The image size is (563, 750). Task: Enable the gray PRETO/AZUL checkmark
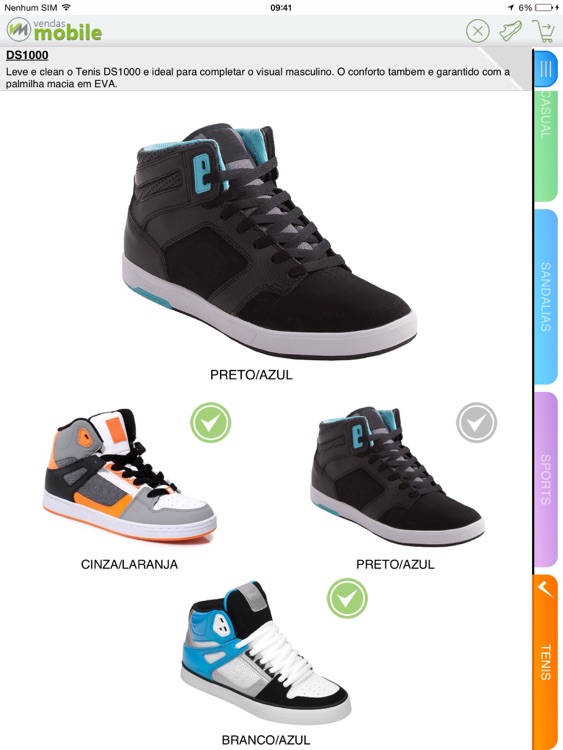pyautogui.click(x=476, y=422)
